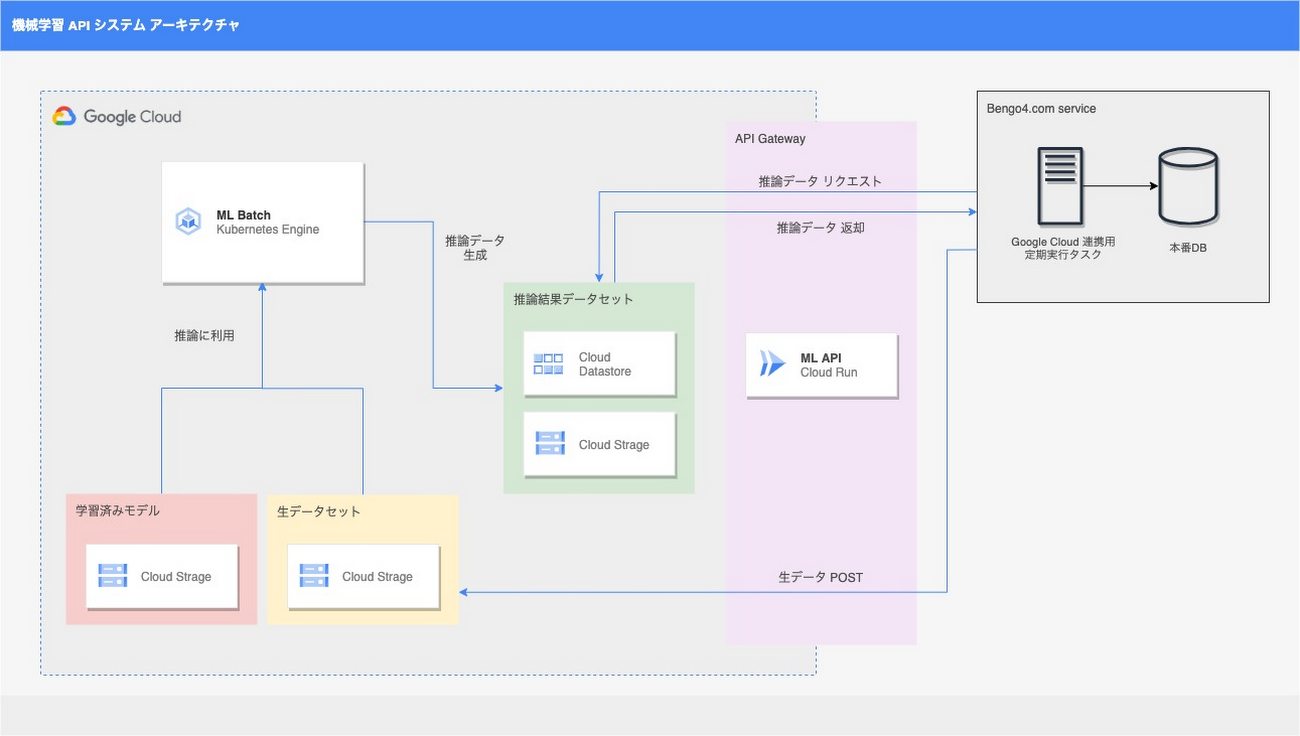Click the ML API label
The width and height of the screenshot is (1300, 736).
pos(821,358)
